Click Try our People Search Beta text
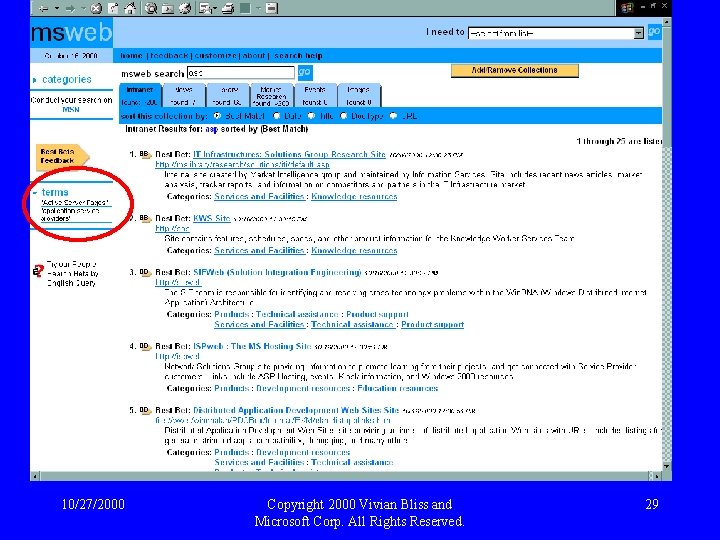 [73, 274]
